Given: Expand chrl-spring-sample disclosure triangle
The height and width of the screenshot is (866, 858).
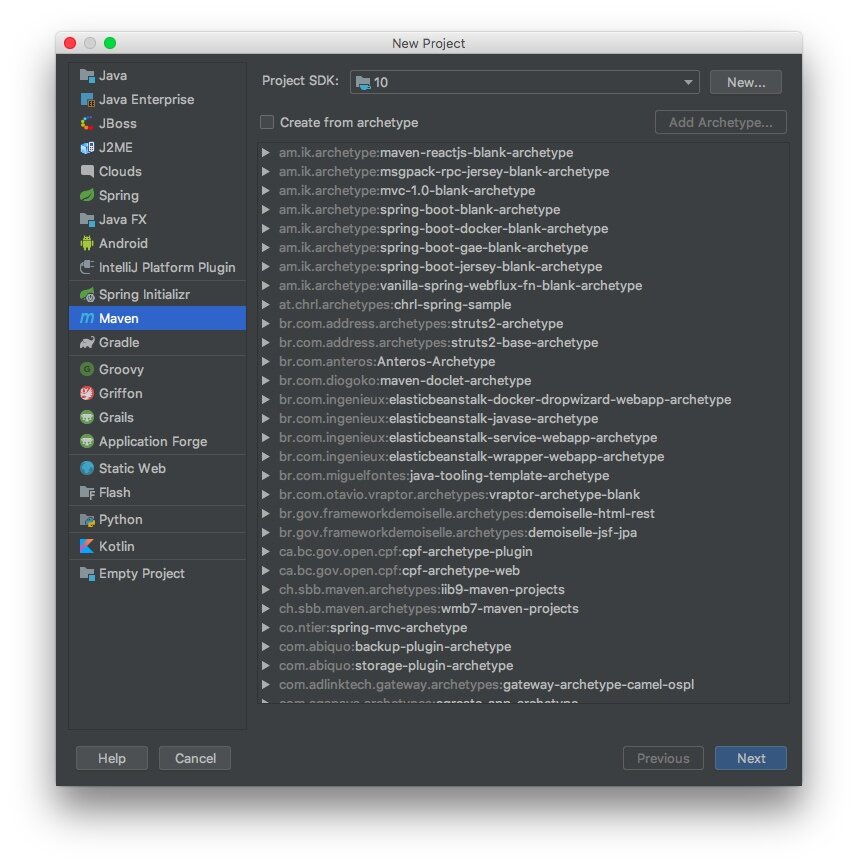Looking at the screenshot, I should (266, 304).
